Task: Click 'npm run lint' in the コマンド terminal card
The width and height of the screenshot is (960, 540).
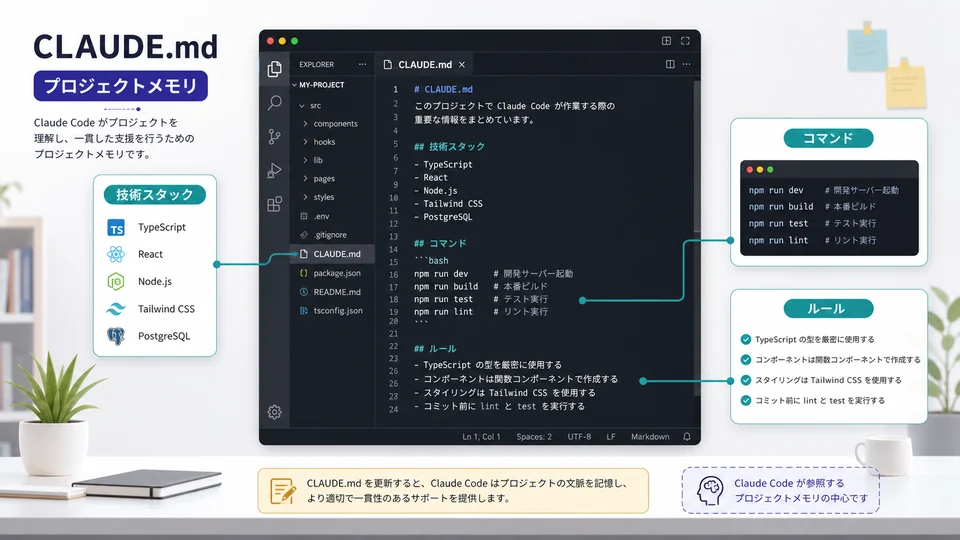Action: 778,241
